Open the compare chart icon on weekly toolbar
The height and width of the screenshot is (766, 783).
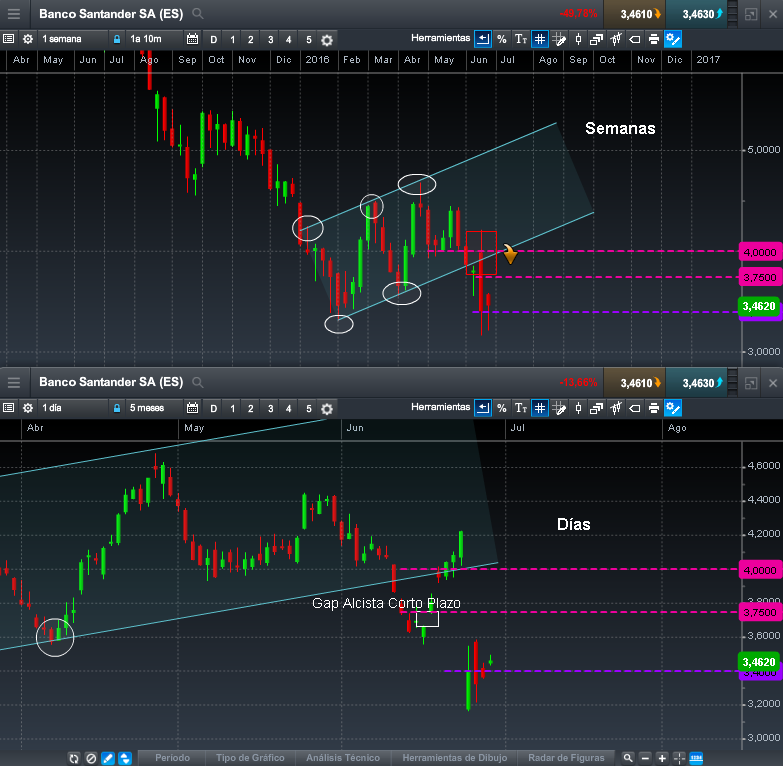pos(616,39)
